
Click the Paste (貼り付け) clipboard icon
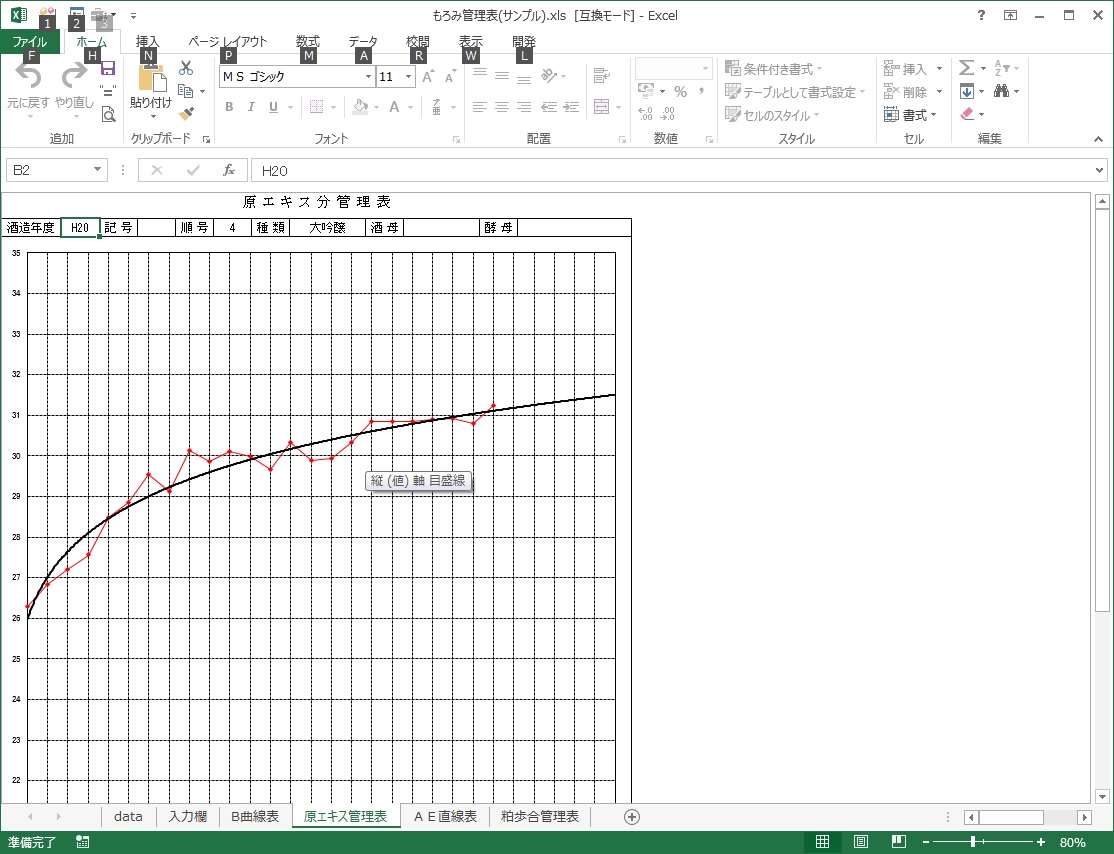point(151,79)
